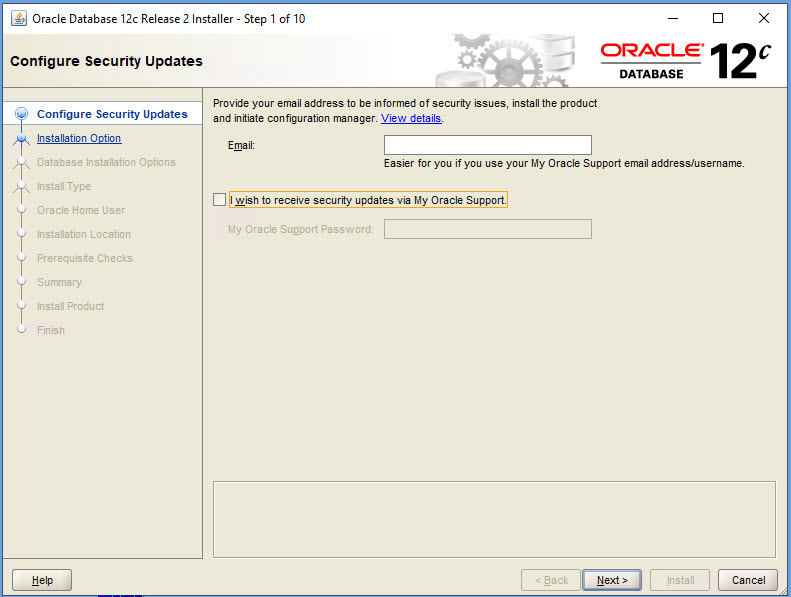Click the empty message area at bottom

tap(494, 519)
